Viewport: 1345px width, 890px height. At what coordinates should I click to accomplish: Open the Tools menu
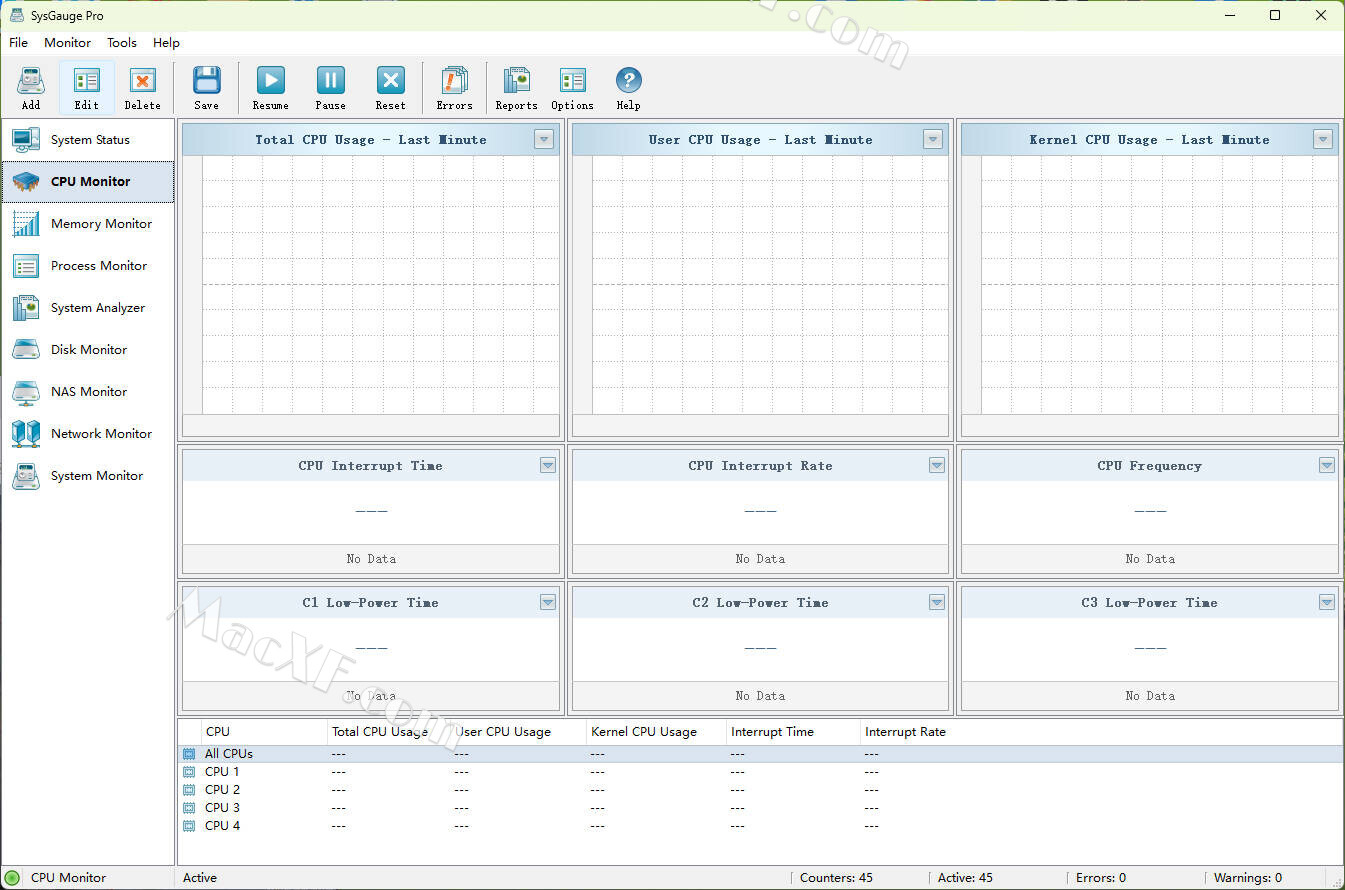coord(122,43)
